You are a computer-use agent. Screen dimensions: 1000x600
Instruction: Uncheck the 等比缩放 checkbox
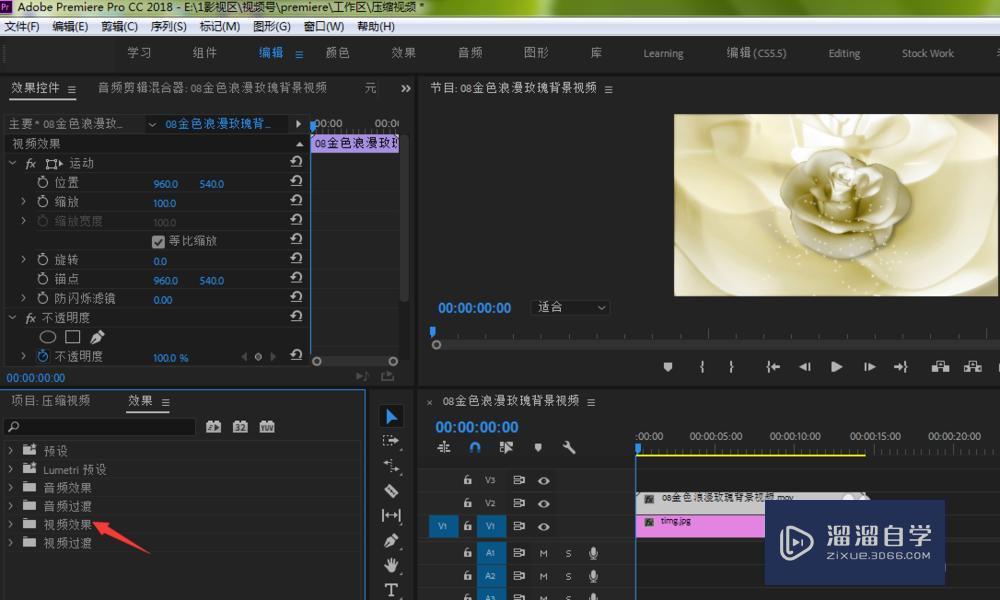[158, 242]
